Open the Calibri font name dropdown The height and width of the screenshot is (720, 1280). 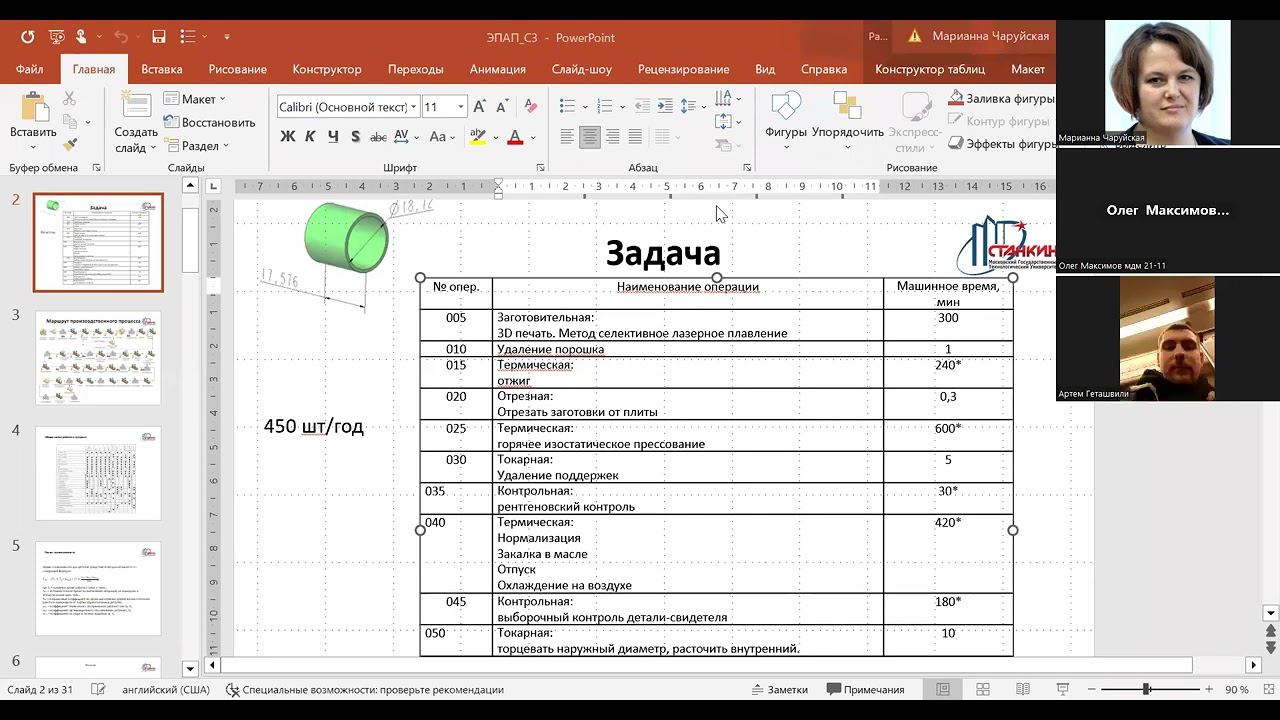click(x=414, y=107)
